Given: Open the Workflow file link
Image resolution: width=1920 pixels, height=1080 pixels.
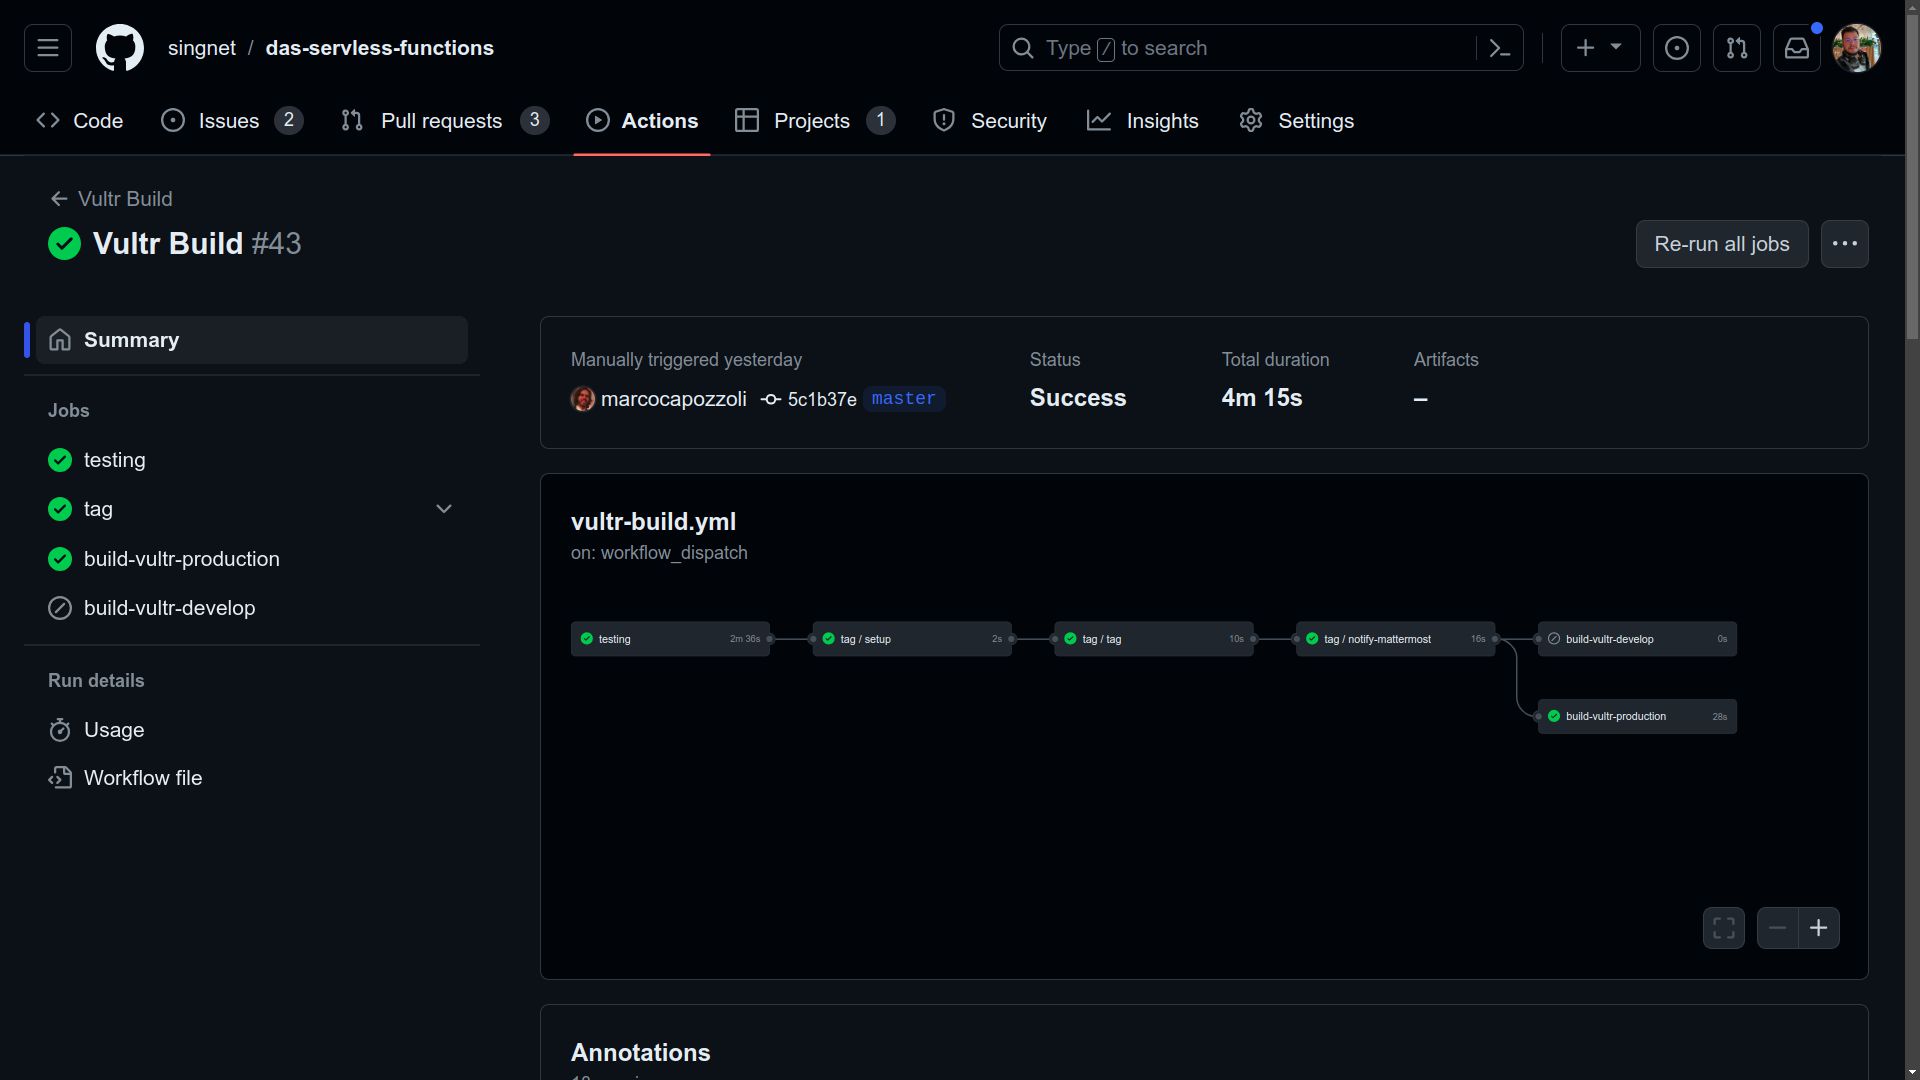Looking at the screenshot, I should pyautogui.click(x=252, y=778).
